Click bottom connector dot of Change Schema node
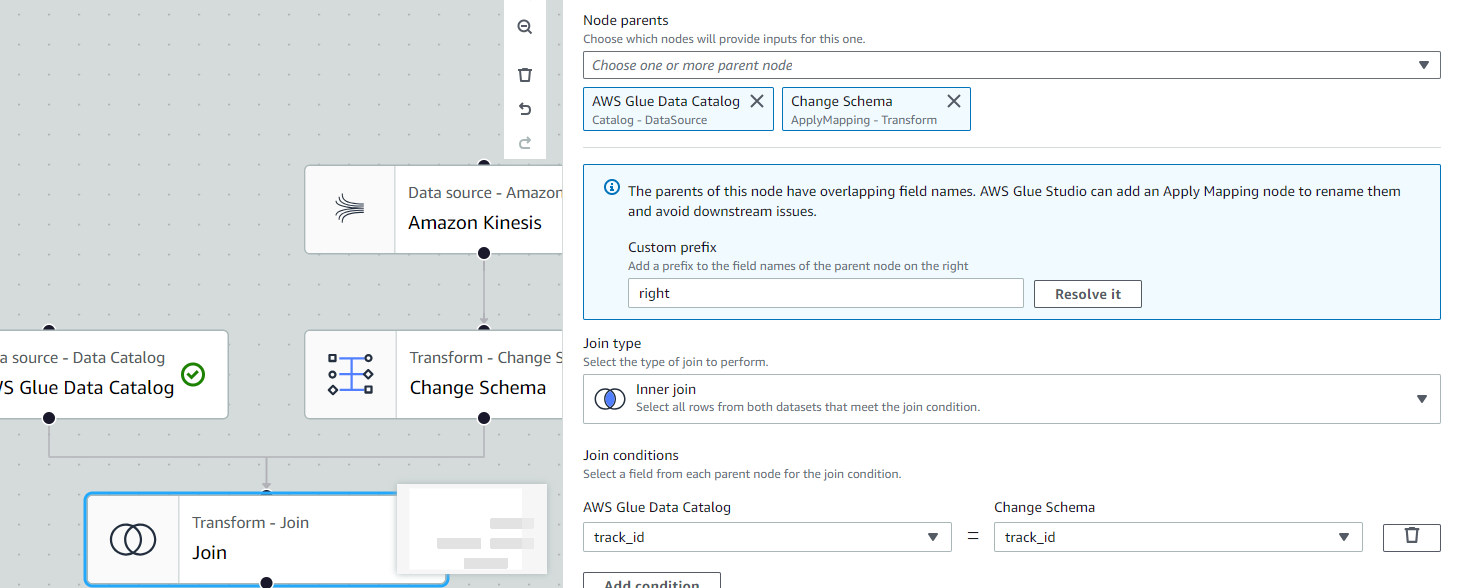The height and width of the screenshot is (588, 1457). click(x=484, y=418)
